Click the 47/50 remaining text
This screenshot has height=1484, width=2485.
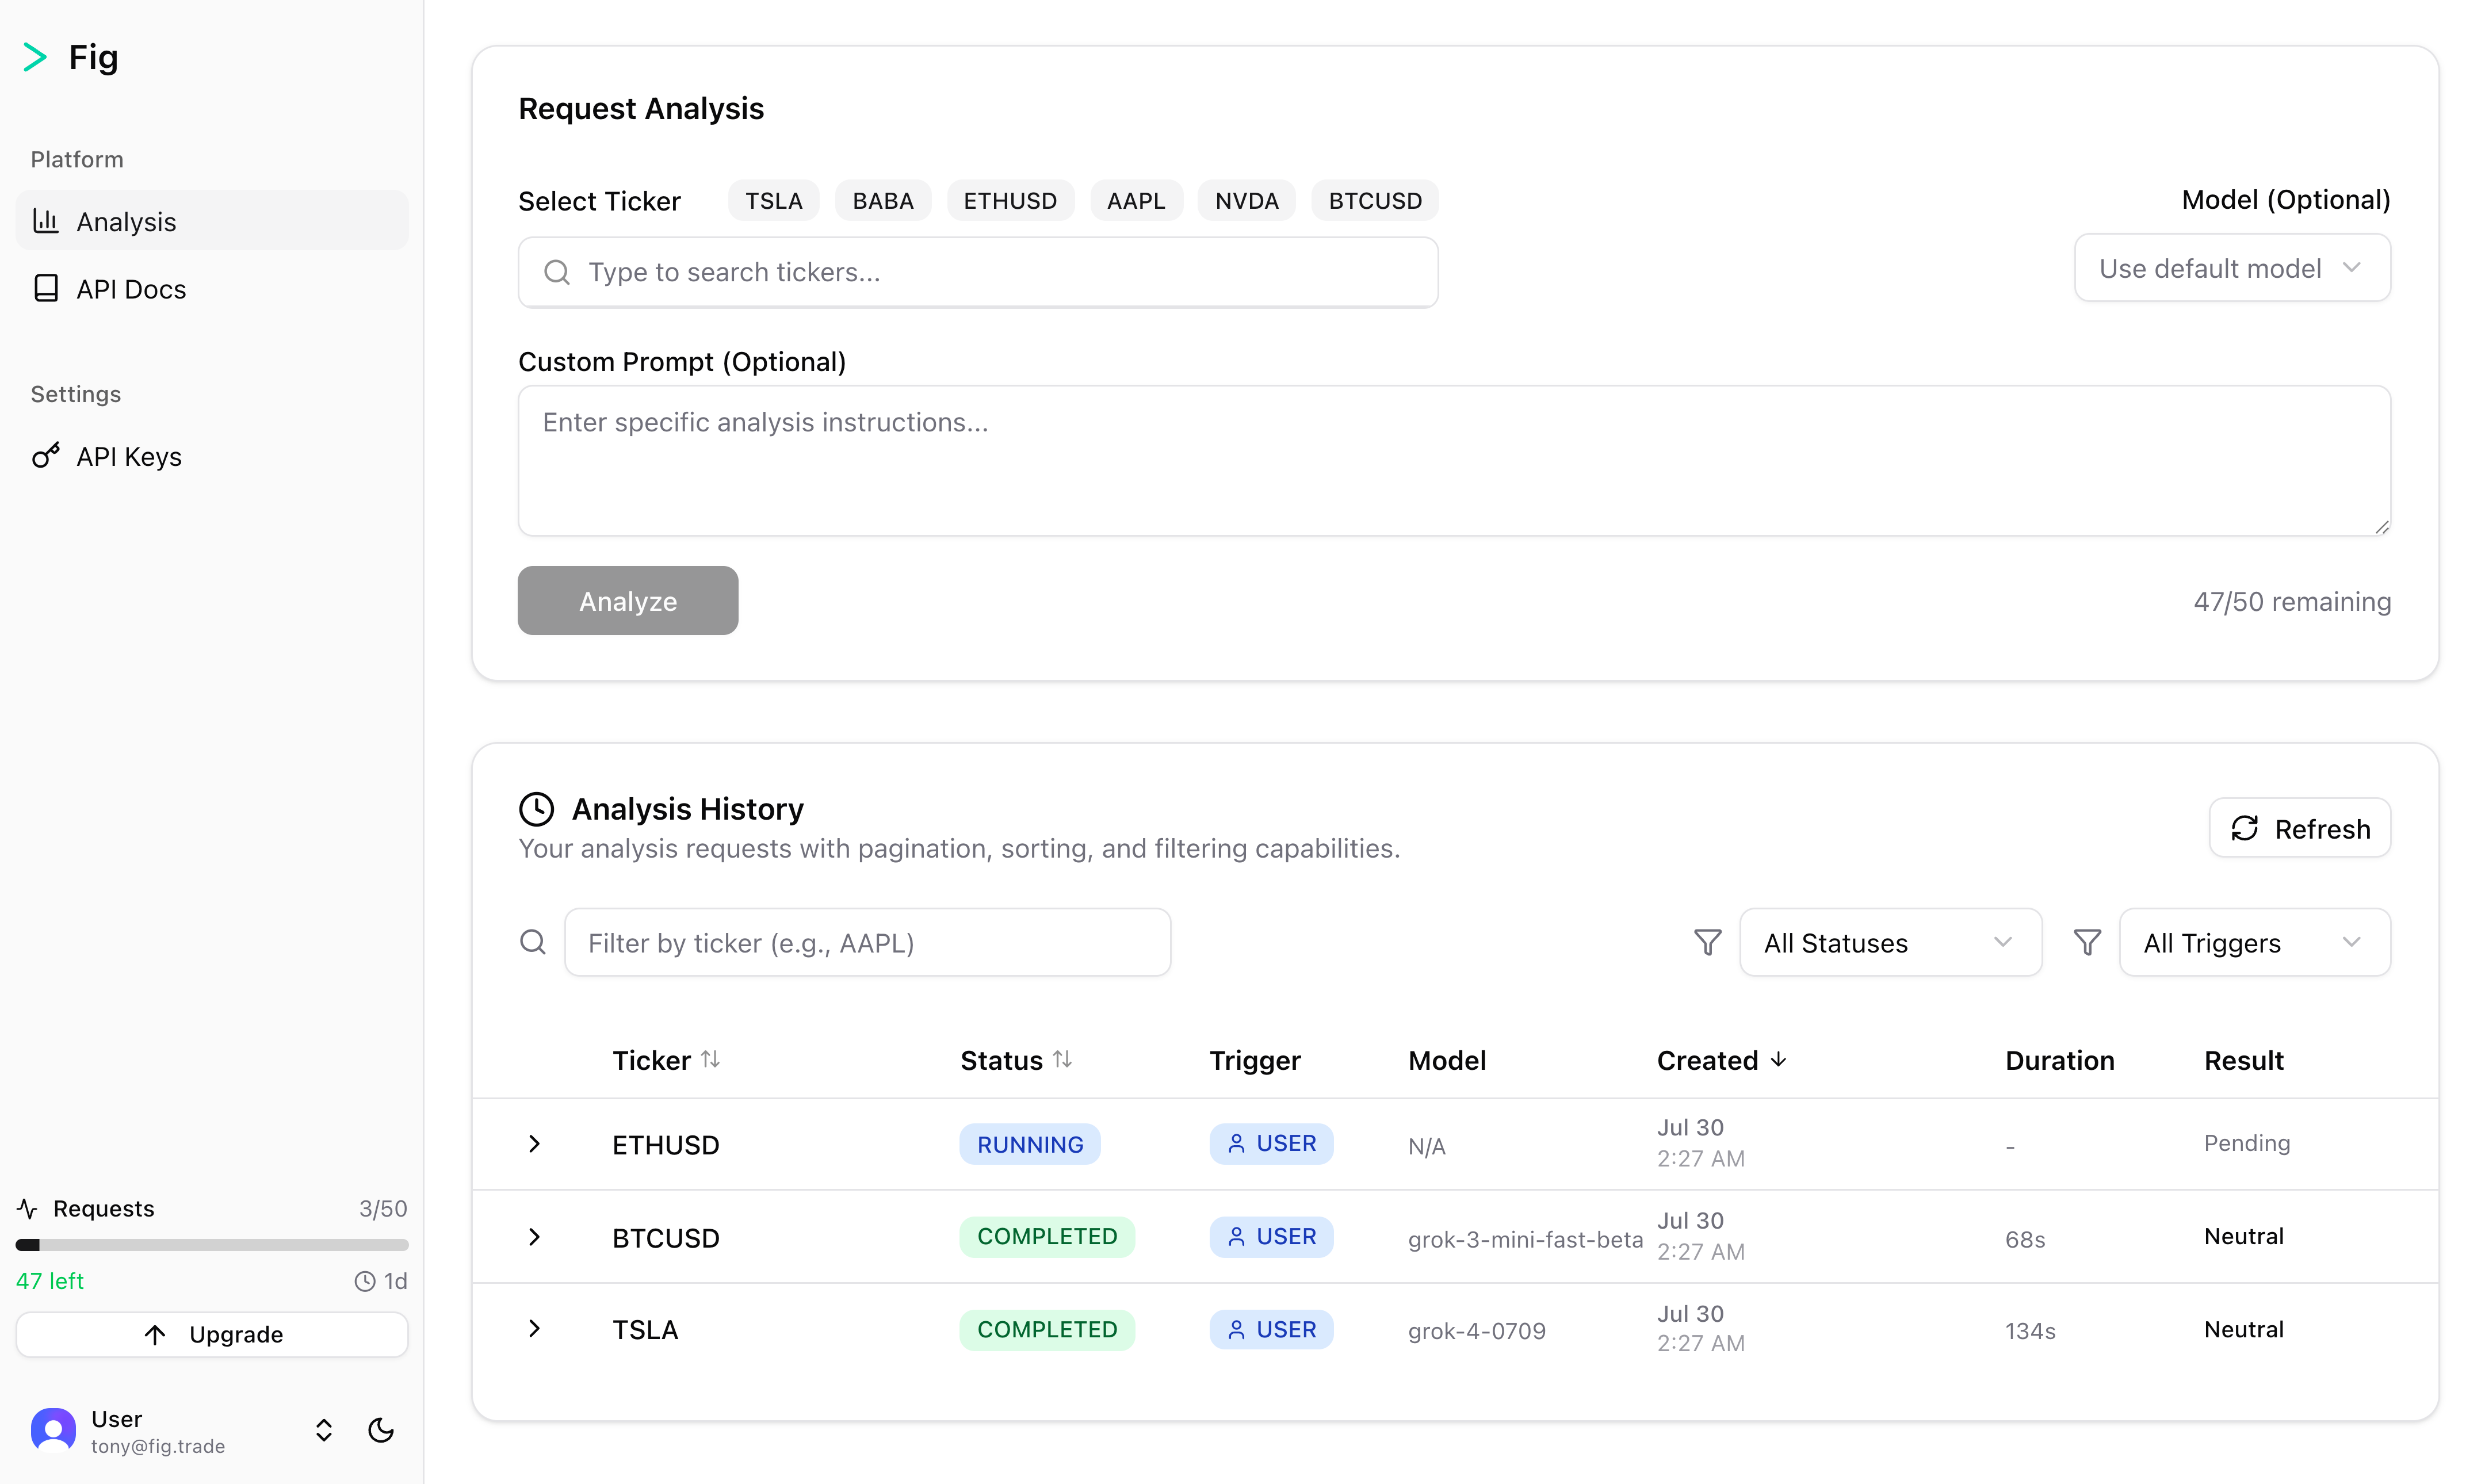click(2292, 601)
